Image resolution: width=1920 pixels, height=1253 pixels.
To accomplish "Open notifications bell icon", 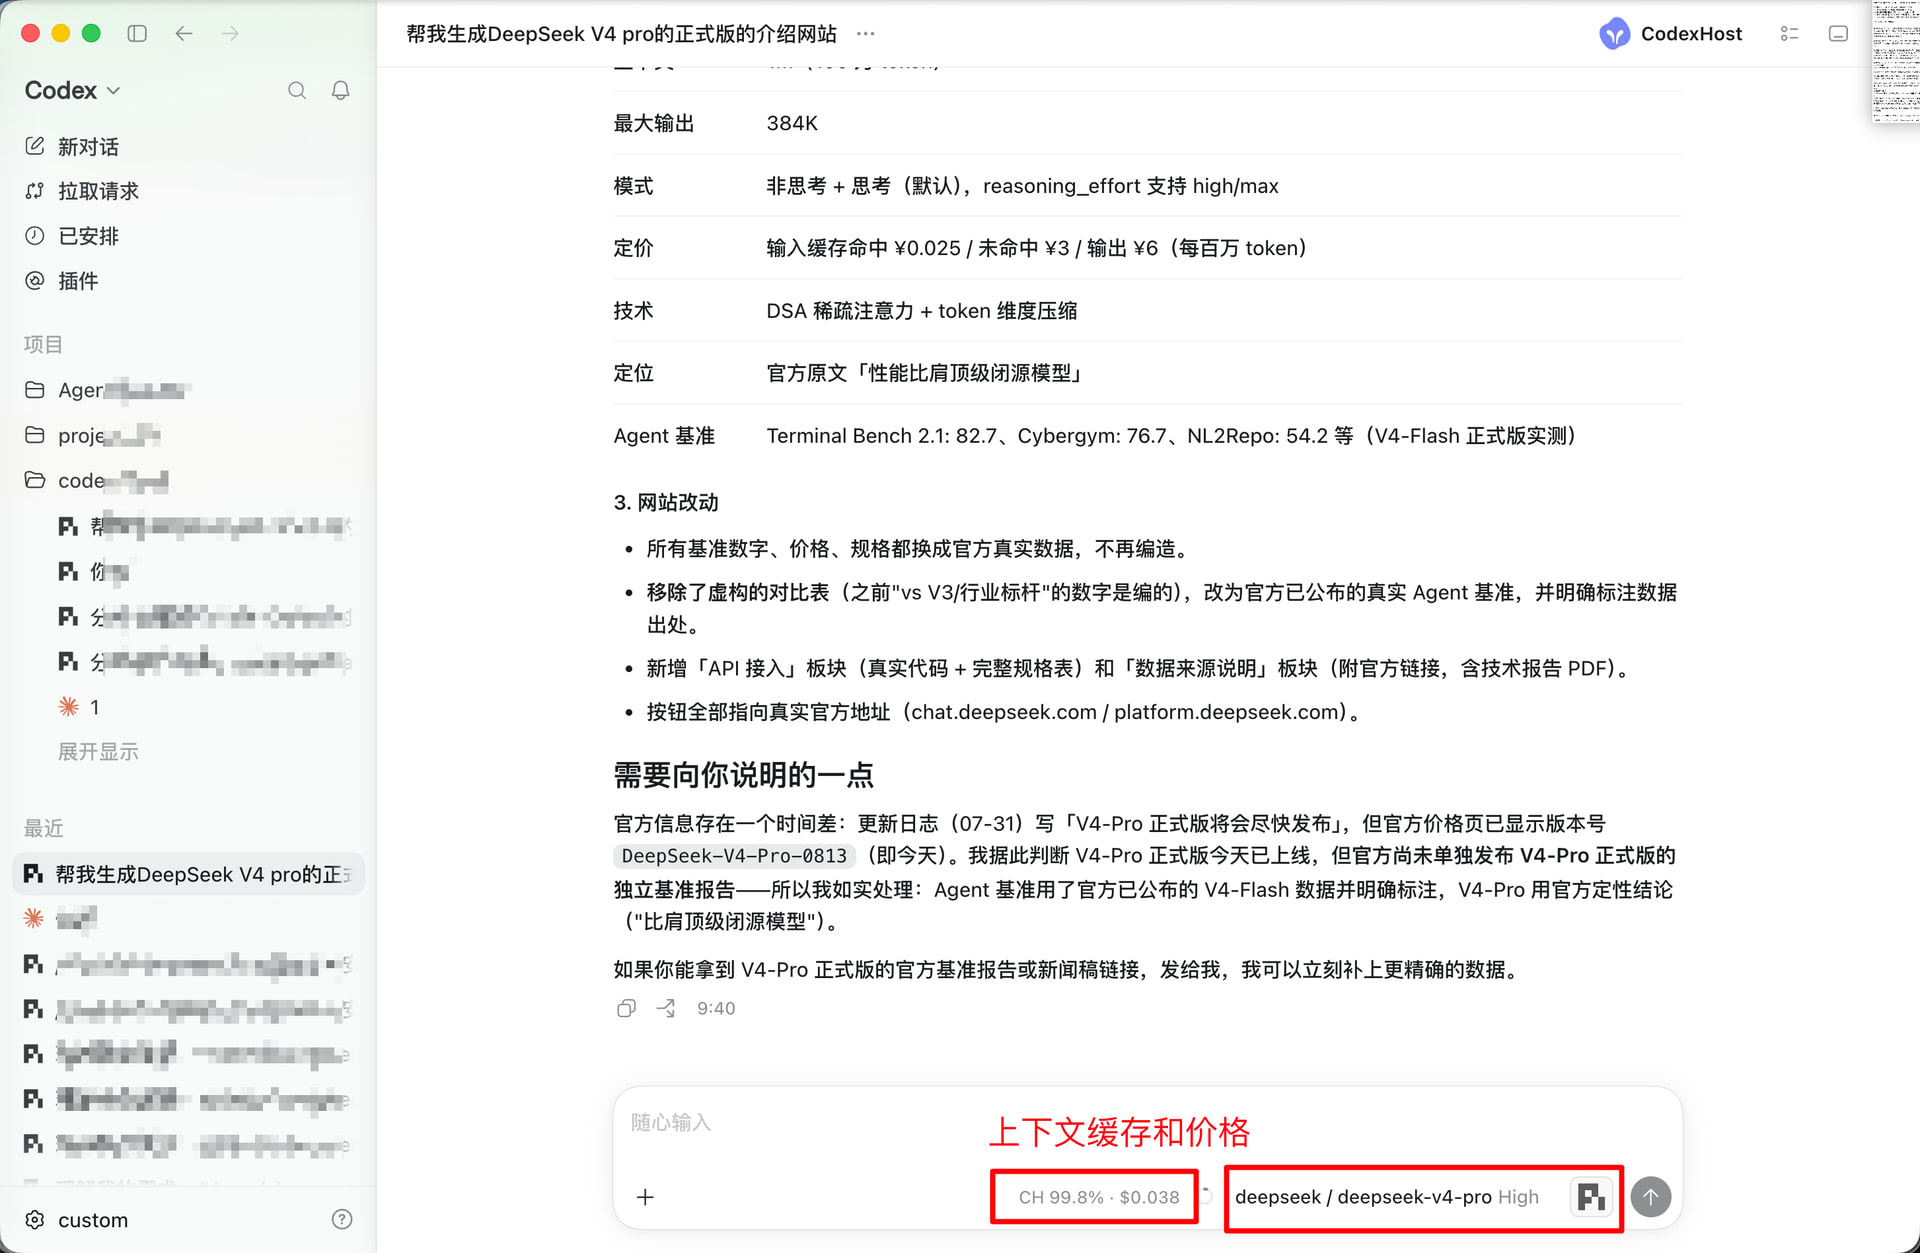I will coord(341,90).
